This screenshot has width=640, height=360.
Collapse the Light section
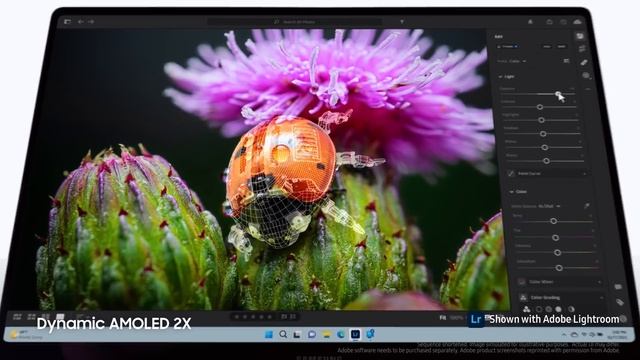pos(500,77)
